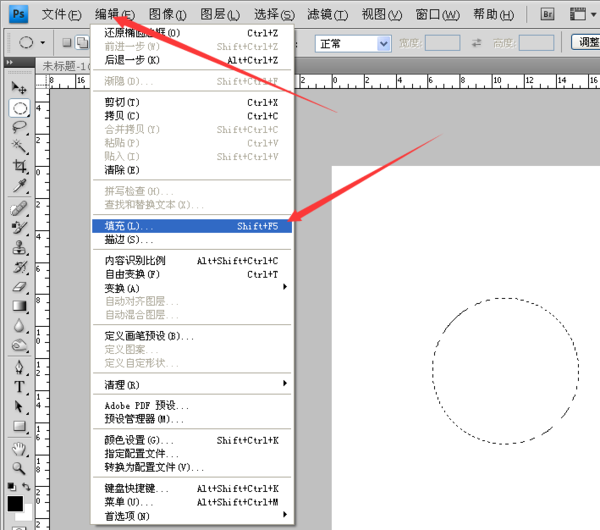600x530 pixels.
Task: Open the 图层(L) menu
Action: point(220,15)
